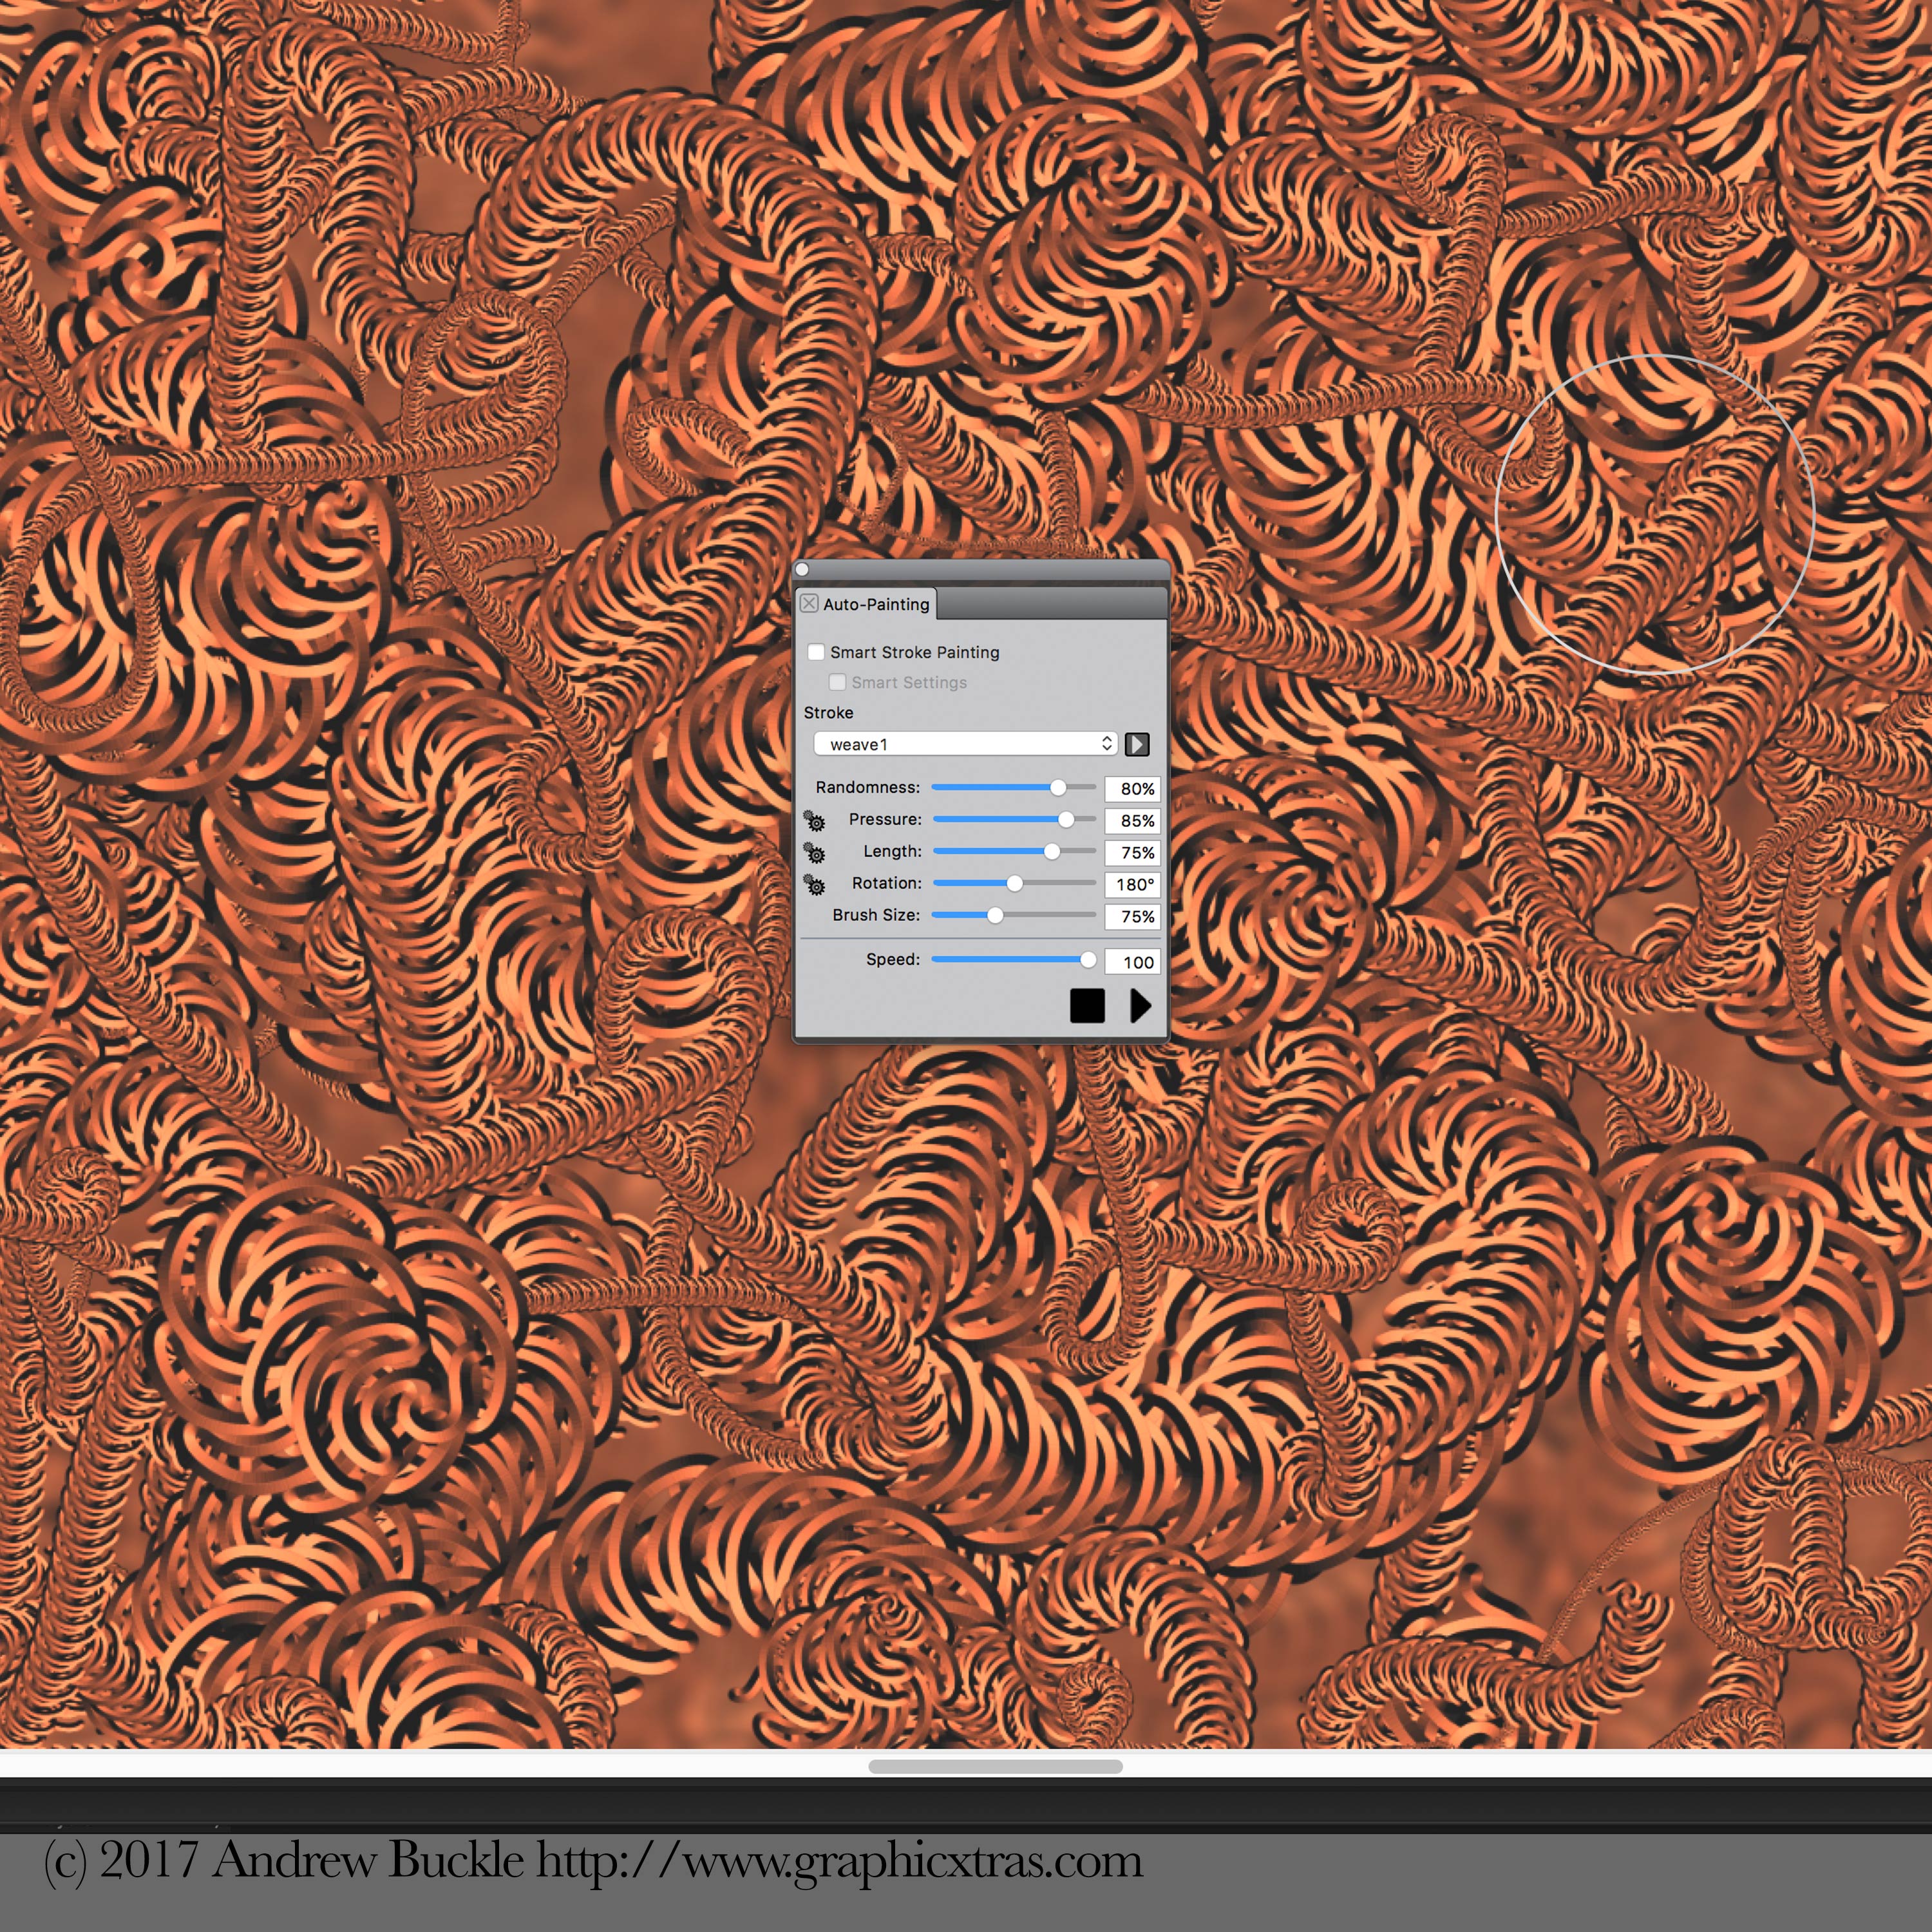Stop auto-painting with the square button
1932x1932 pixels.
(x=1087, y=1006)
